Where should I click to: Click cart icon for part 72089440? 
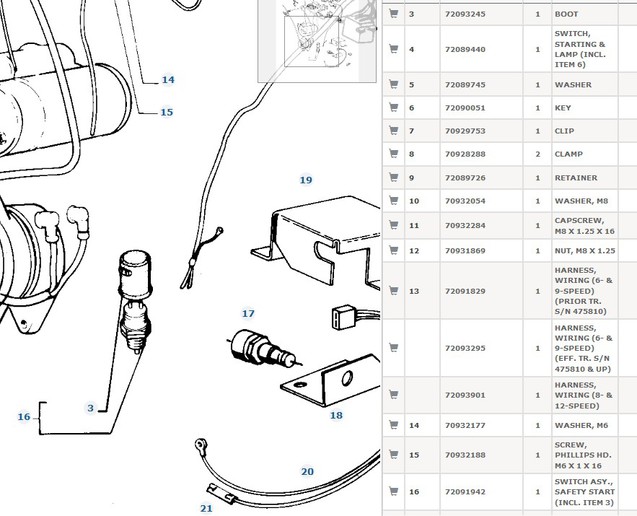393,49
